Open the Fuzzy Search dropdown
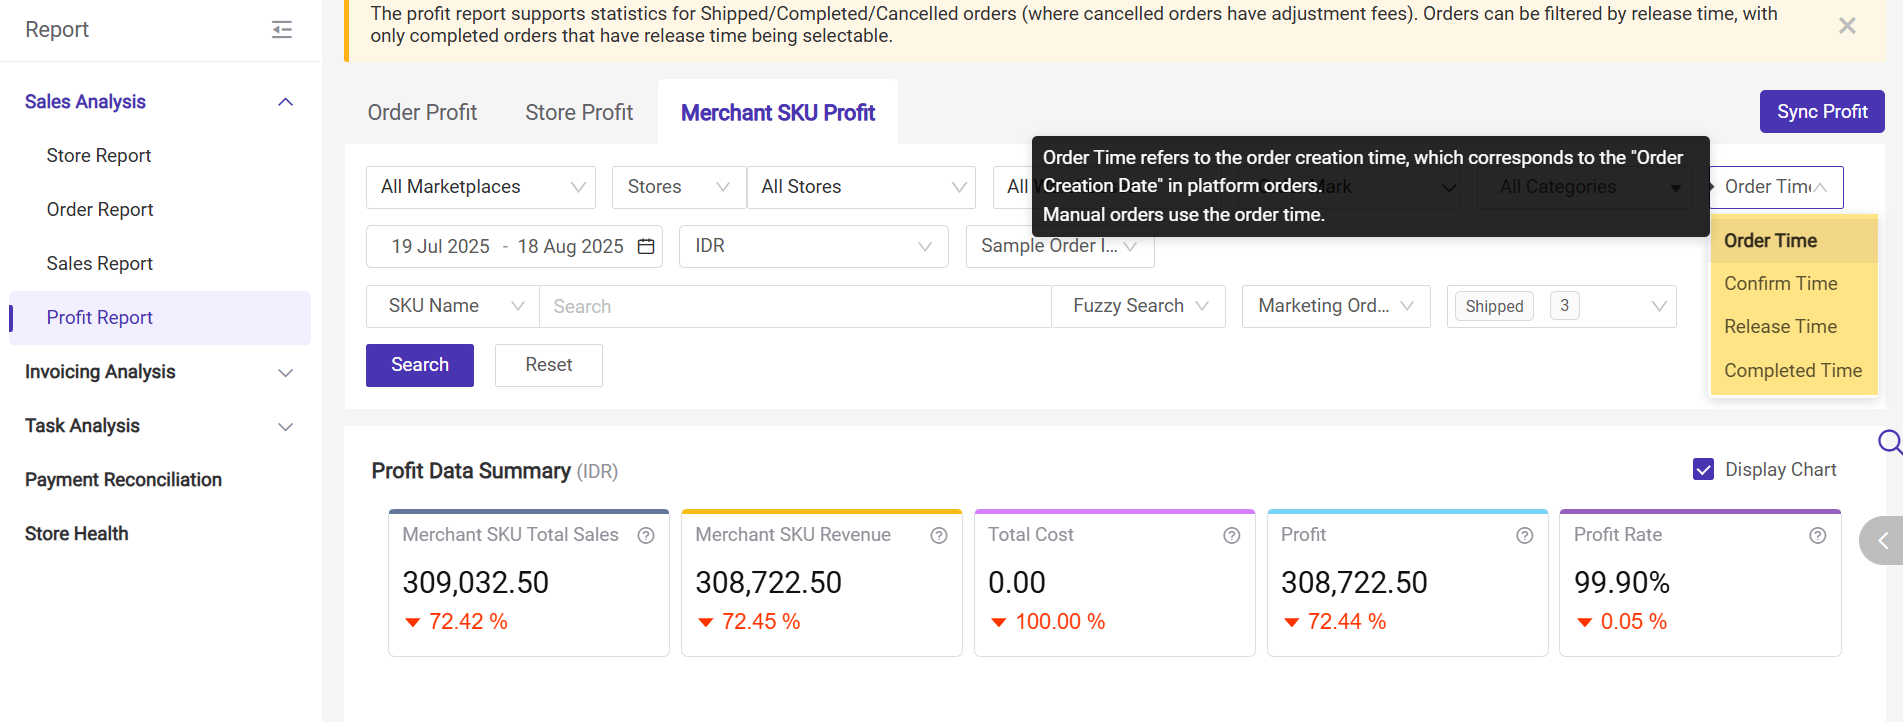 (x=1139, y=306)
